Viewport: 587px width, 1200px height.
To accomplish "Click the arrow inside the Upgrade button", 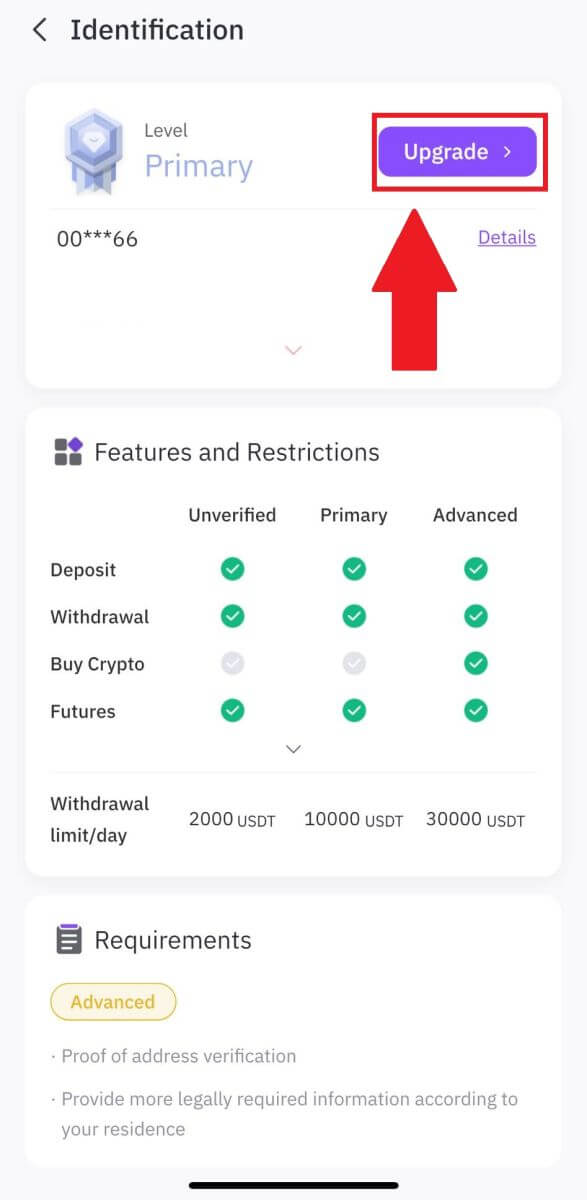I will (x=508, y=152).
